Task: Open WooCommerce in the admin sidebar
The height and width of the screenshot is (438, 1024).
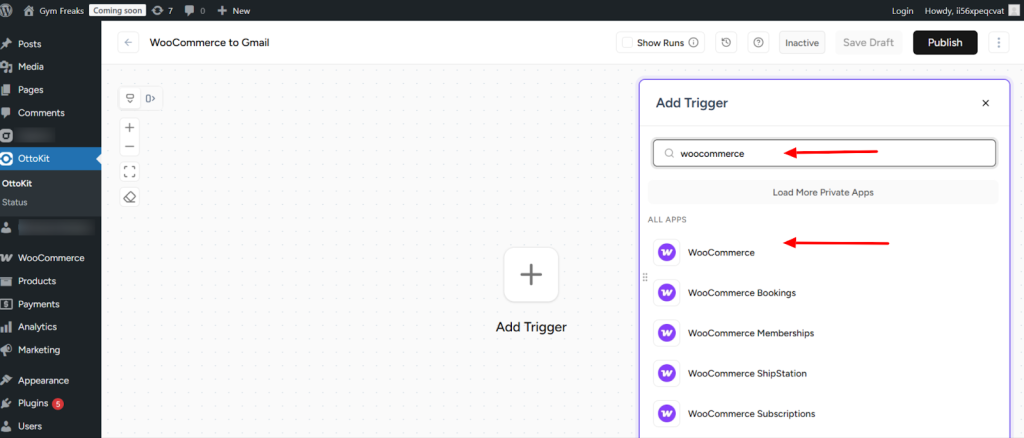Action: [50, 258]
